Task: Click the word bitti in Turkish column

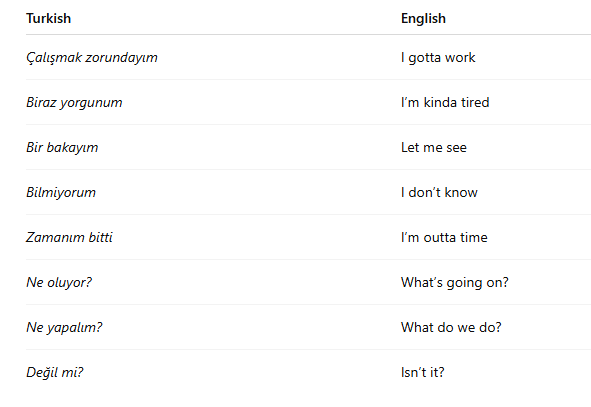Action: (x=100, y=237)
